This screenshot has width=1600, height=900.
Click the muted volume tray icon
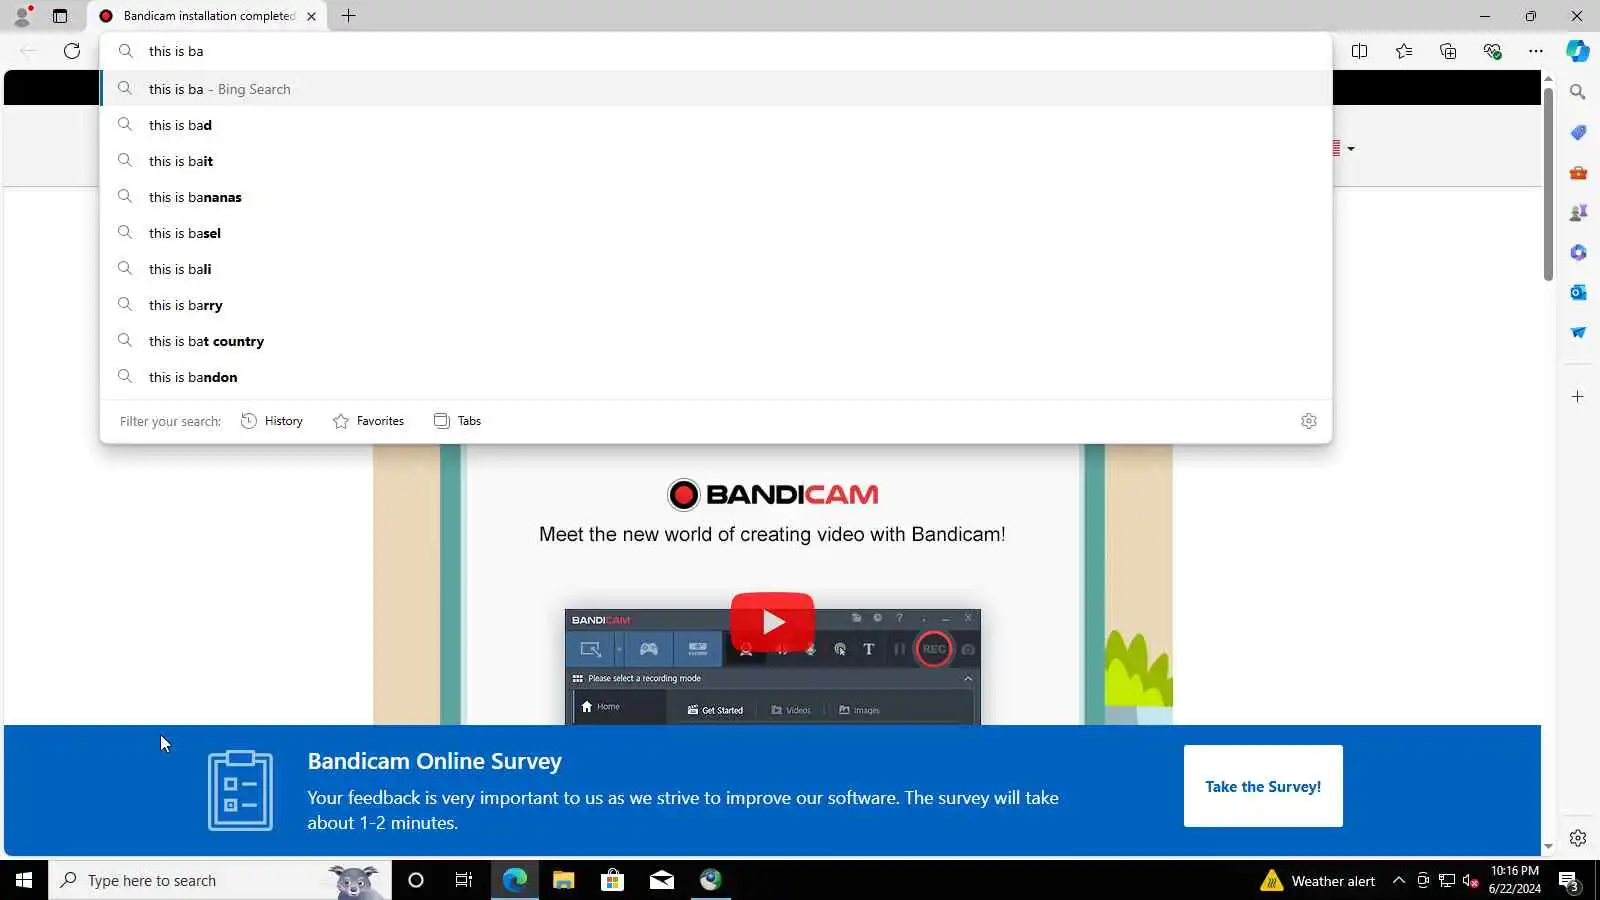click(1470, 881)
